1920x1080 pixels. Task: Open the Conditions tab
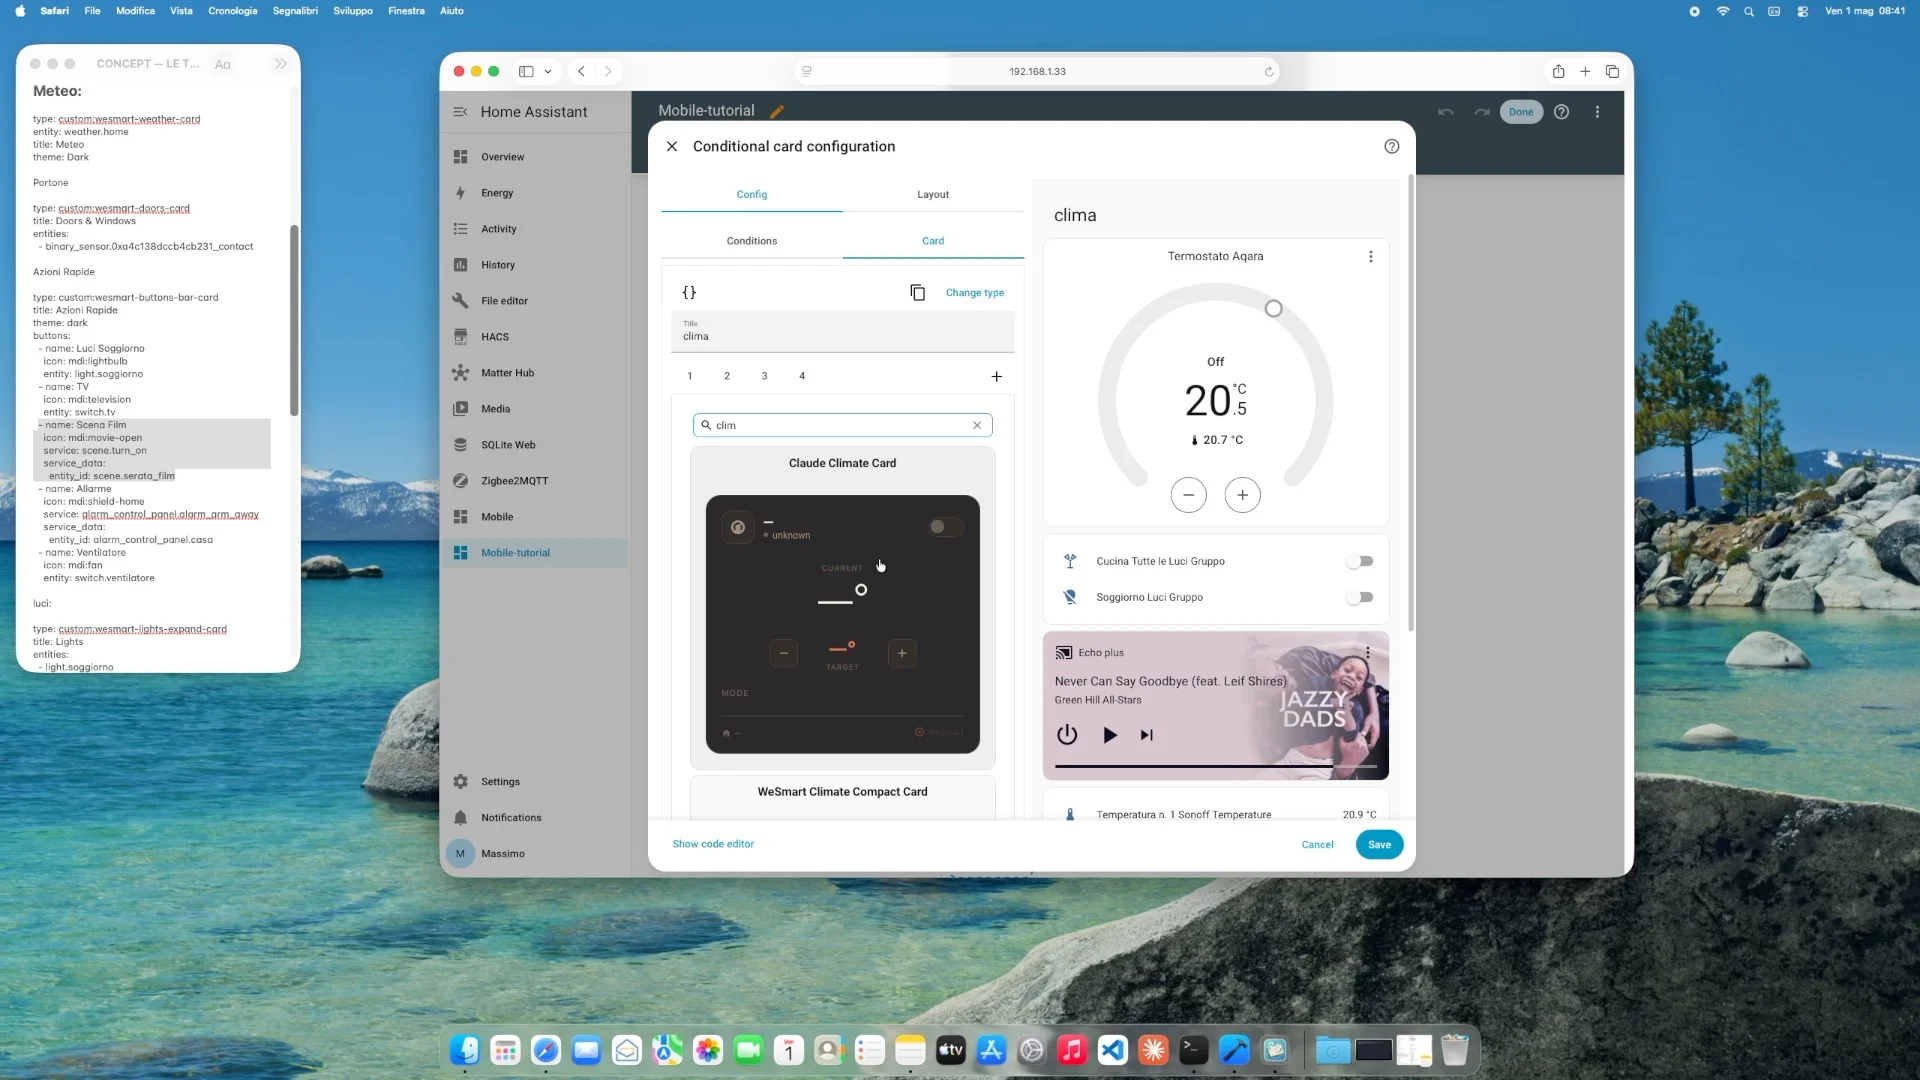point(752,241)
